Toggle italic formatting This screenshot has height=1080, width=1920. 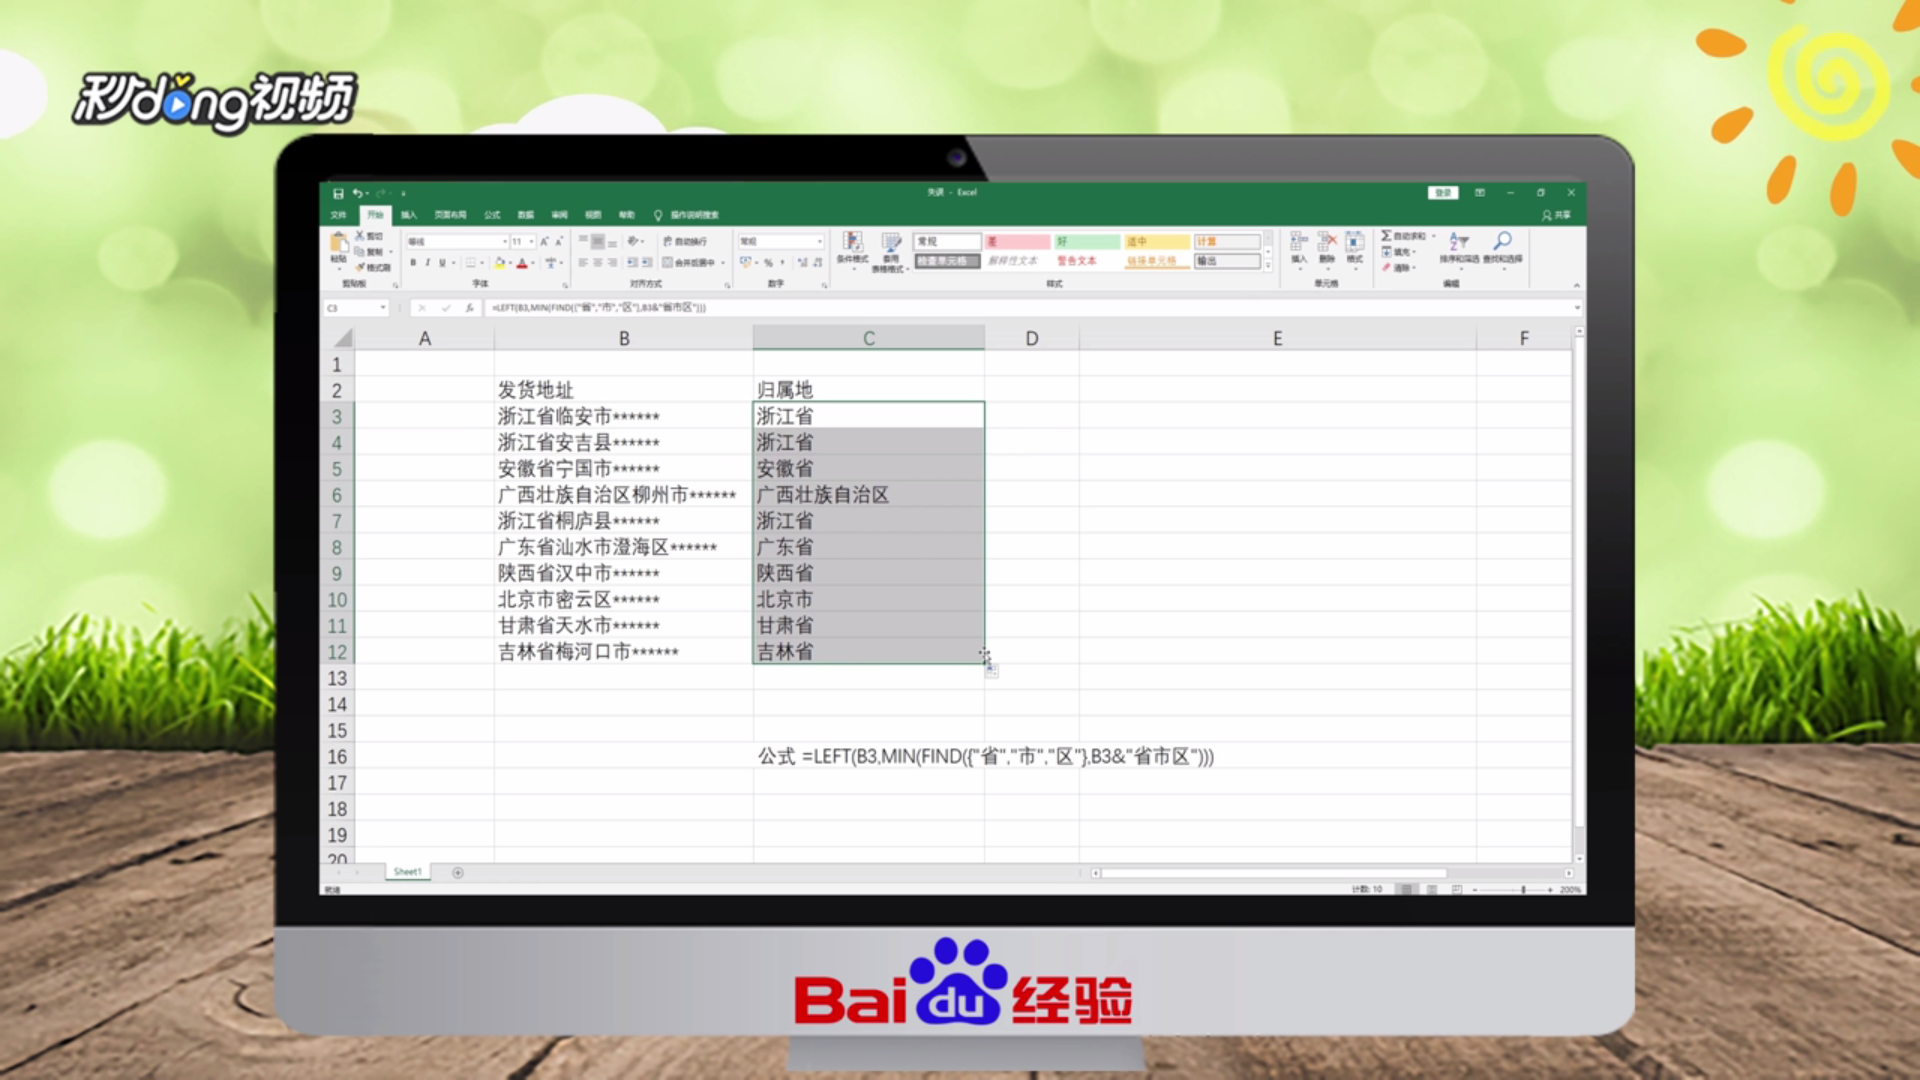[x=427, y=263]
